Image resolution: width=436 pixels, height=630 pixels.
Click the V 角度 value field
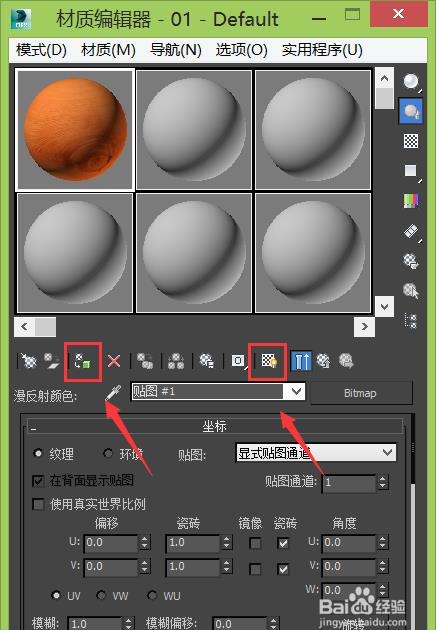[350, 567]
